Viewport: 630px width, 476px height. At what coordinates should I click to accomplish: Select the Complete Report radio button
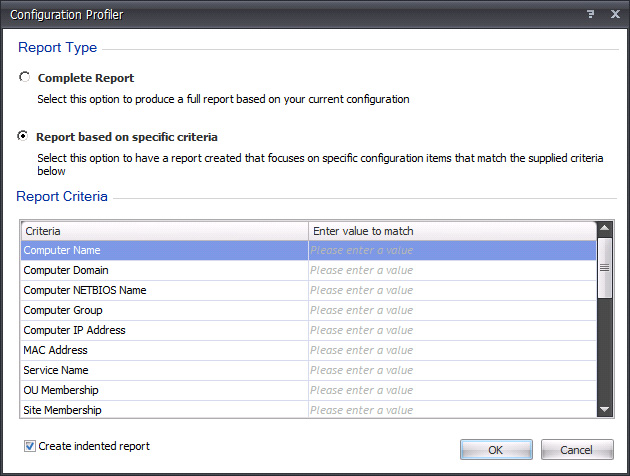click(x=24, y=77)
